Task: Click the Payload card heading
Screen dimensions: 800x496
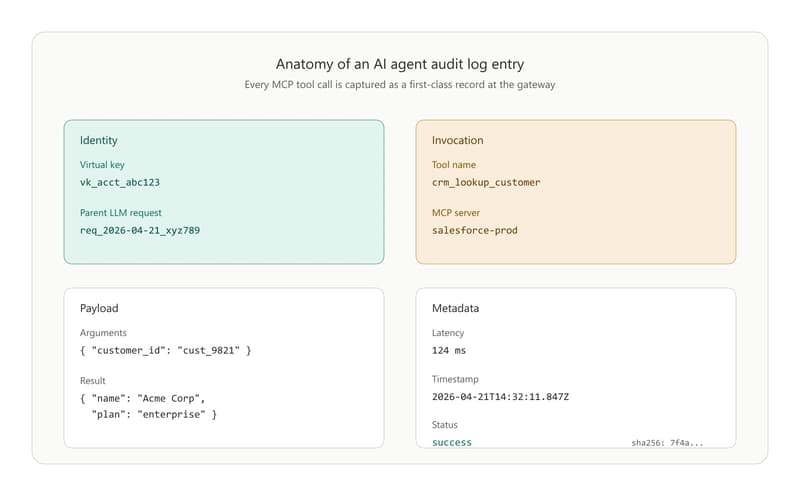Action: click(x=99, y=308)
